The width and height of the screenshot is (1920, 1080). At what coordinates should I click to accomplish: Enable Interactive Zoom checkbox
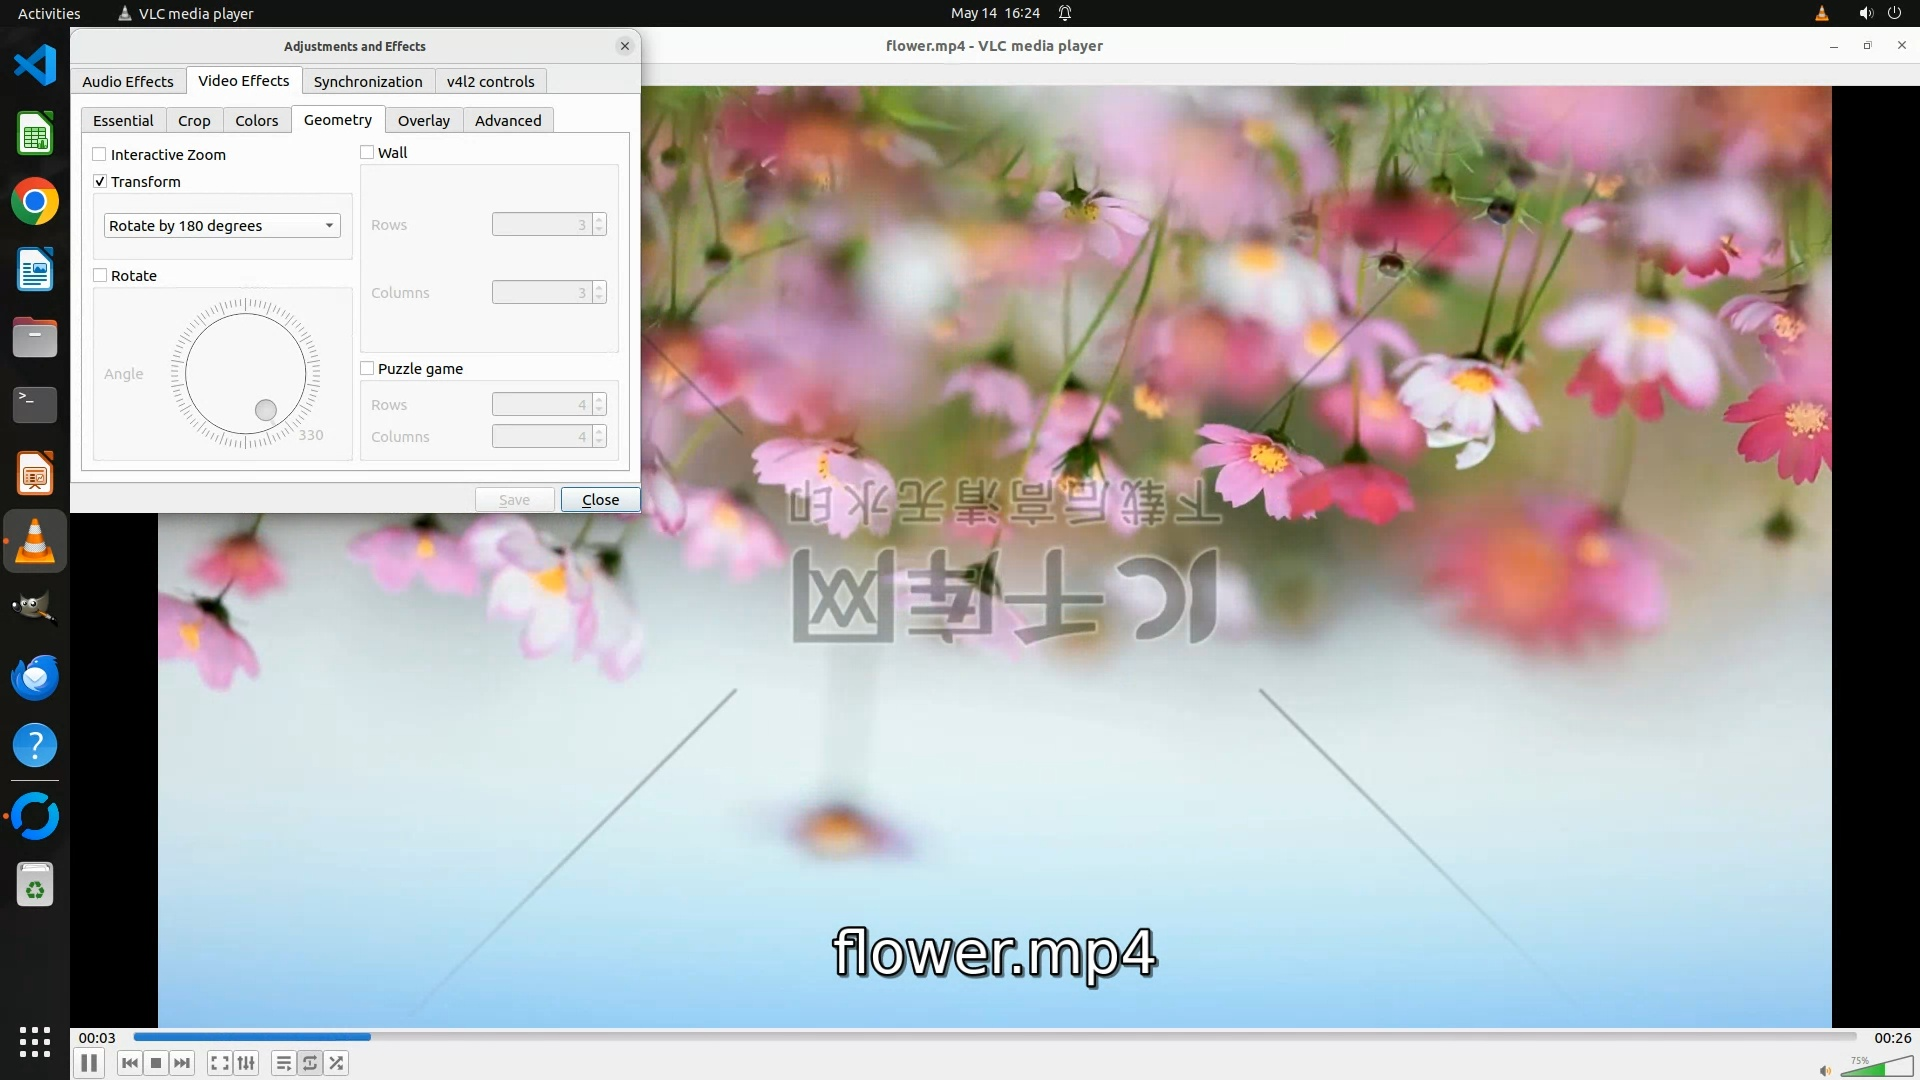coord(100,154)
